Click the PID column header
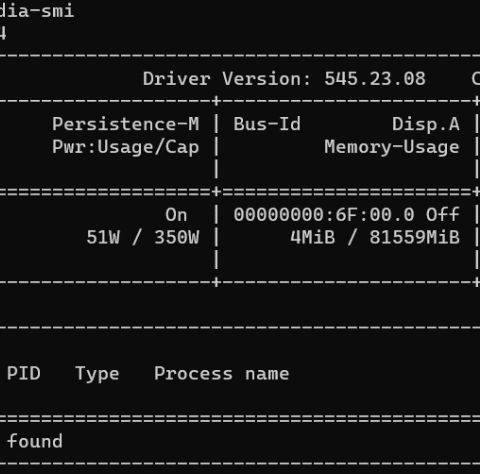The height and width of the screenshot is (474, 480). coord(24,373)
